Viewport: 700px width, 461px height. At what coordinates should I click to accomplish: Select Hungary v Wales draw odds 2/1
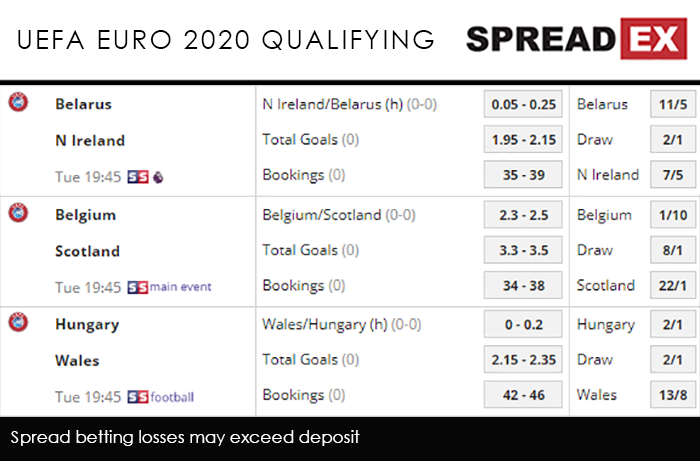click(x=671, y=360)
